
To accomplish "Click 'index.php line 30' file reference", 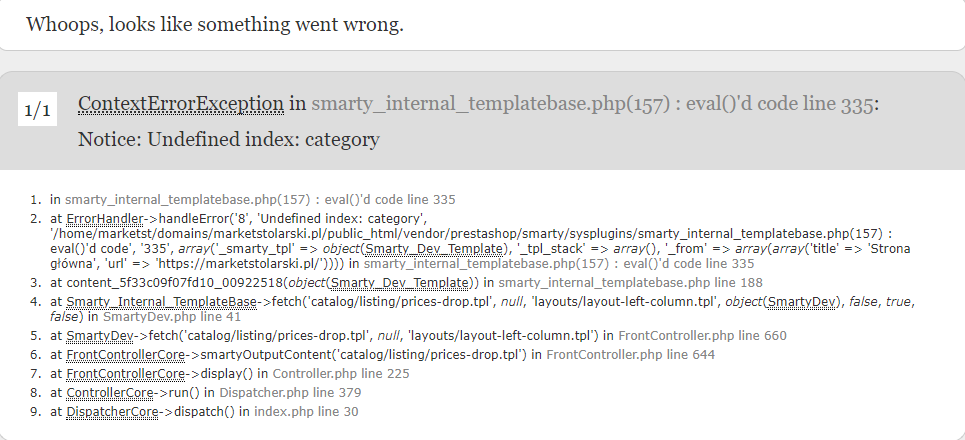I will point(306,412).
